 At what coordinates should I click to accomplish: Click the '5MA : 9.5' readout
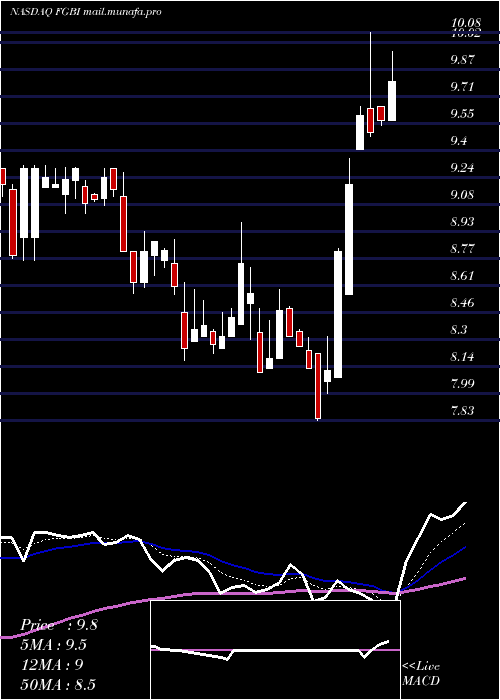click(54, 645)
